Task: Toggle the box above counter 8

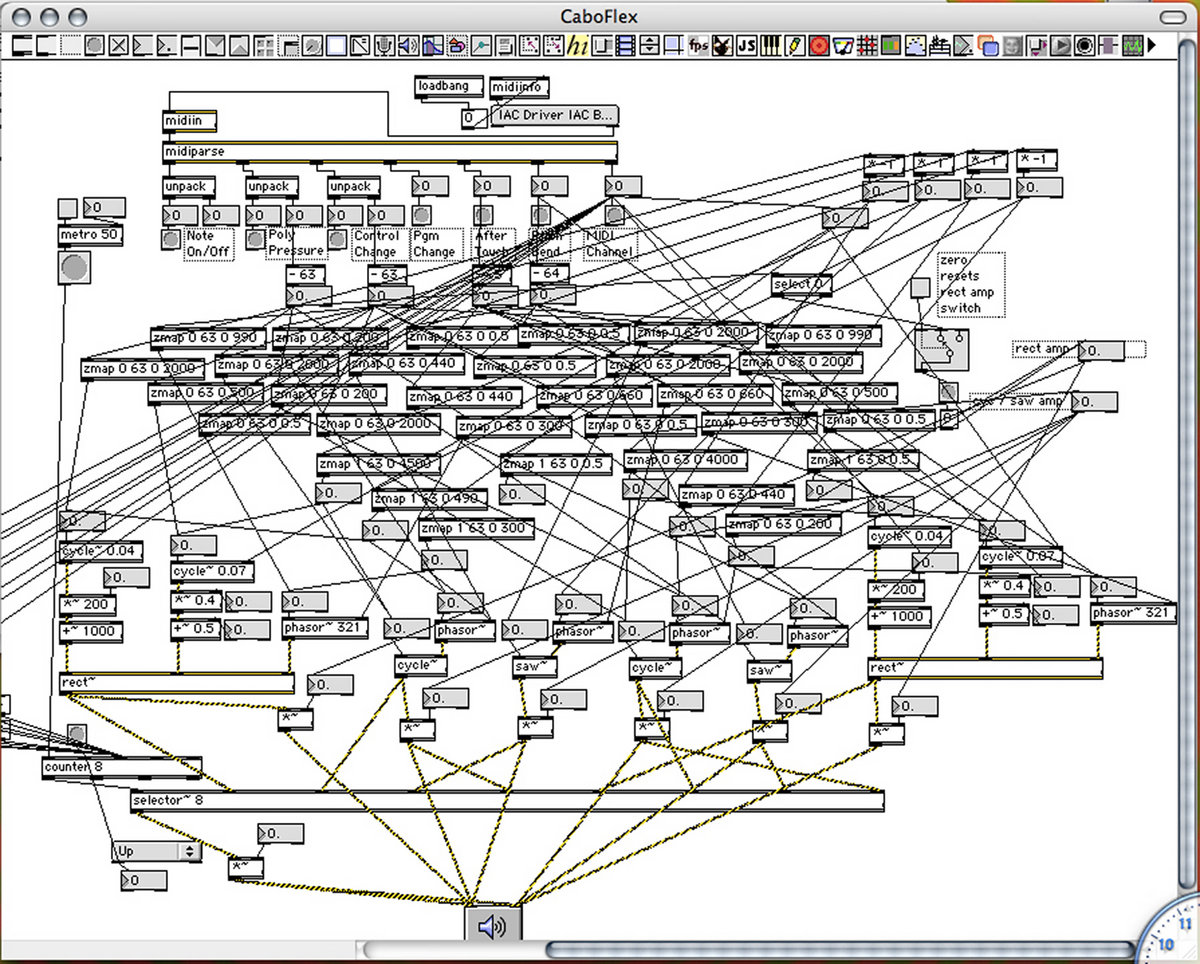Action: (76, 734)
